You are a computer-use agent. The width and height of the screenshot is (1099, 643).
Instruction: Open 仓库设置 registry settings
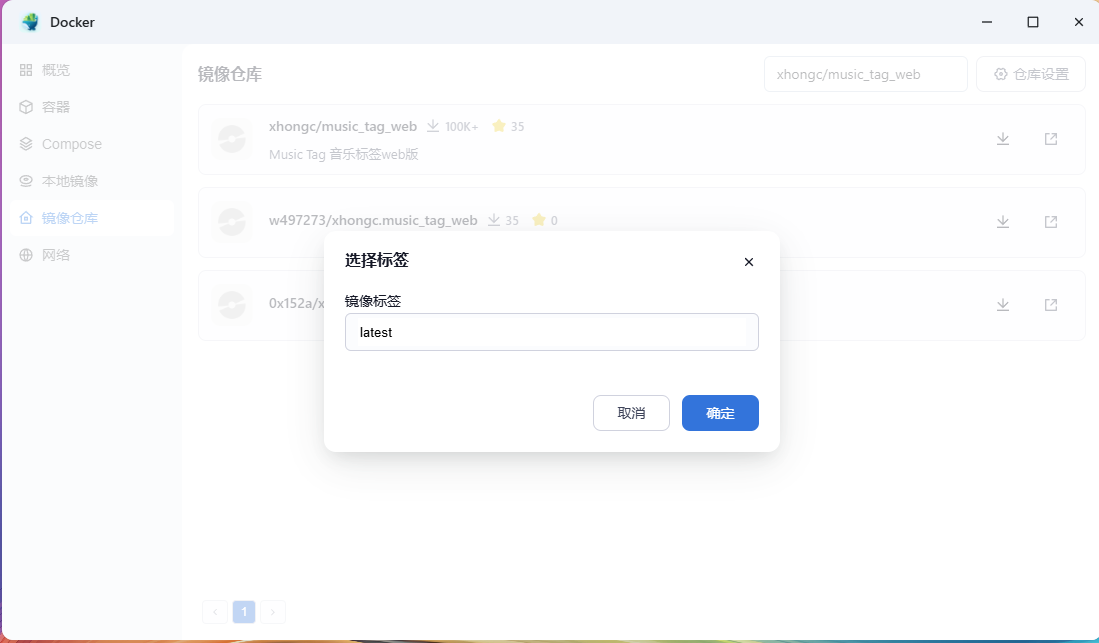[1031, 74]
